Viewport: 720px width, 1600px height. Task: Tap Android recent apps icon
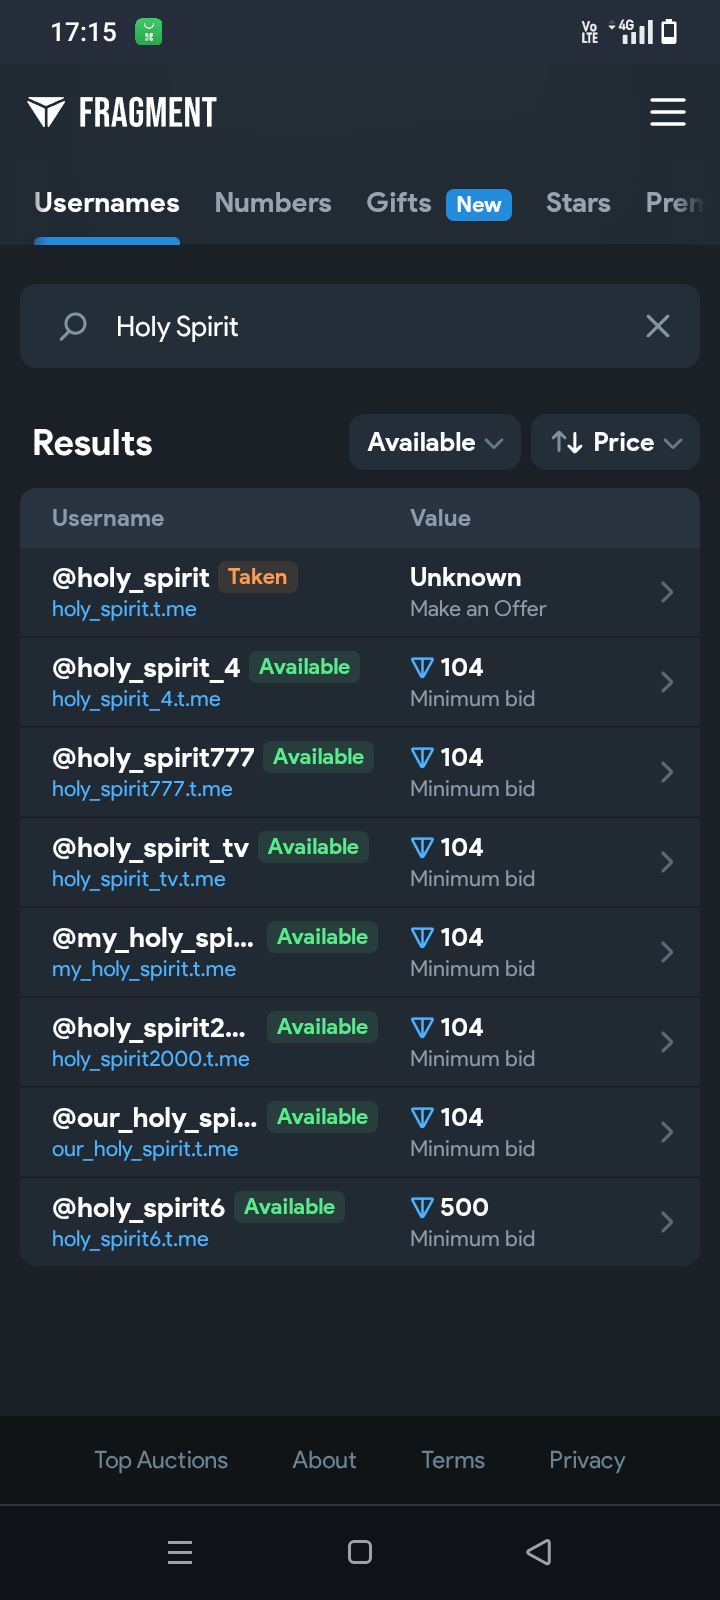180,1552
